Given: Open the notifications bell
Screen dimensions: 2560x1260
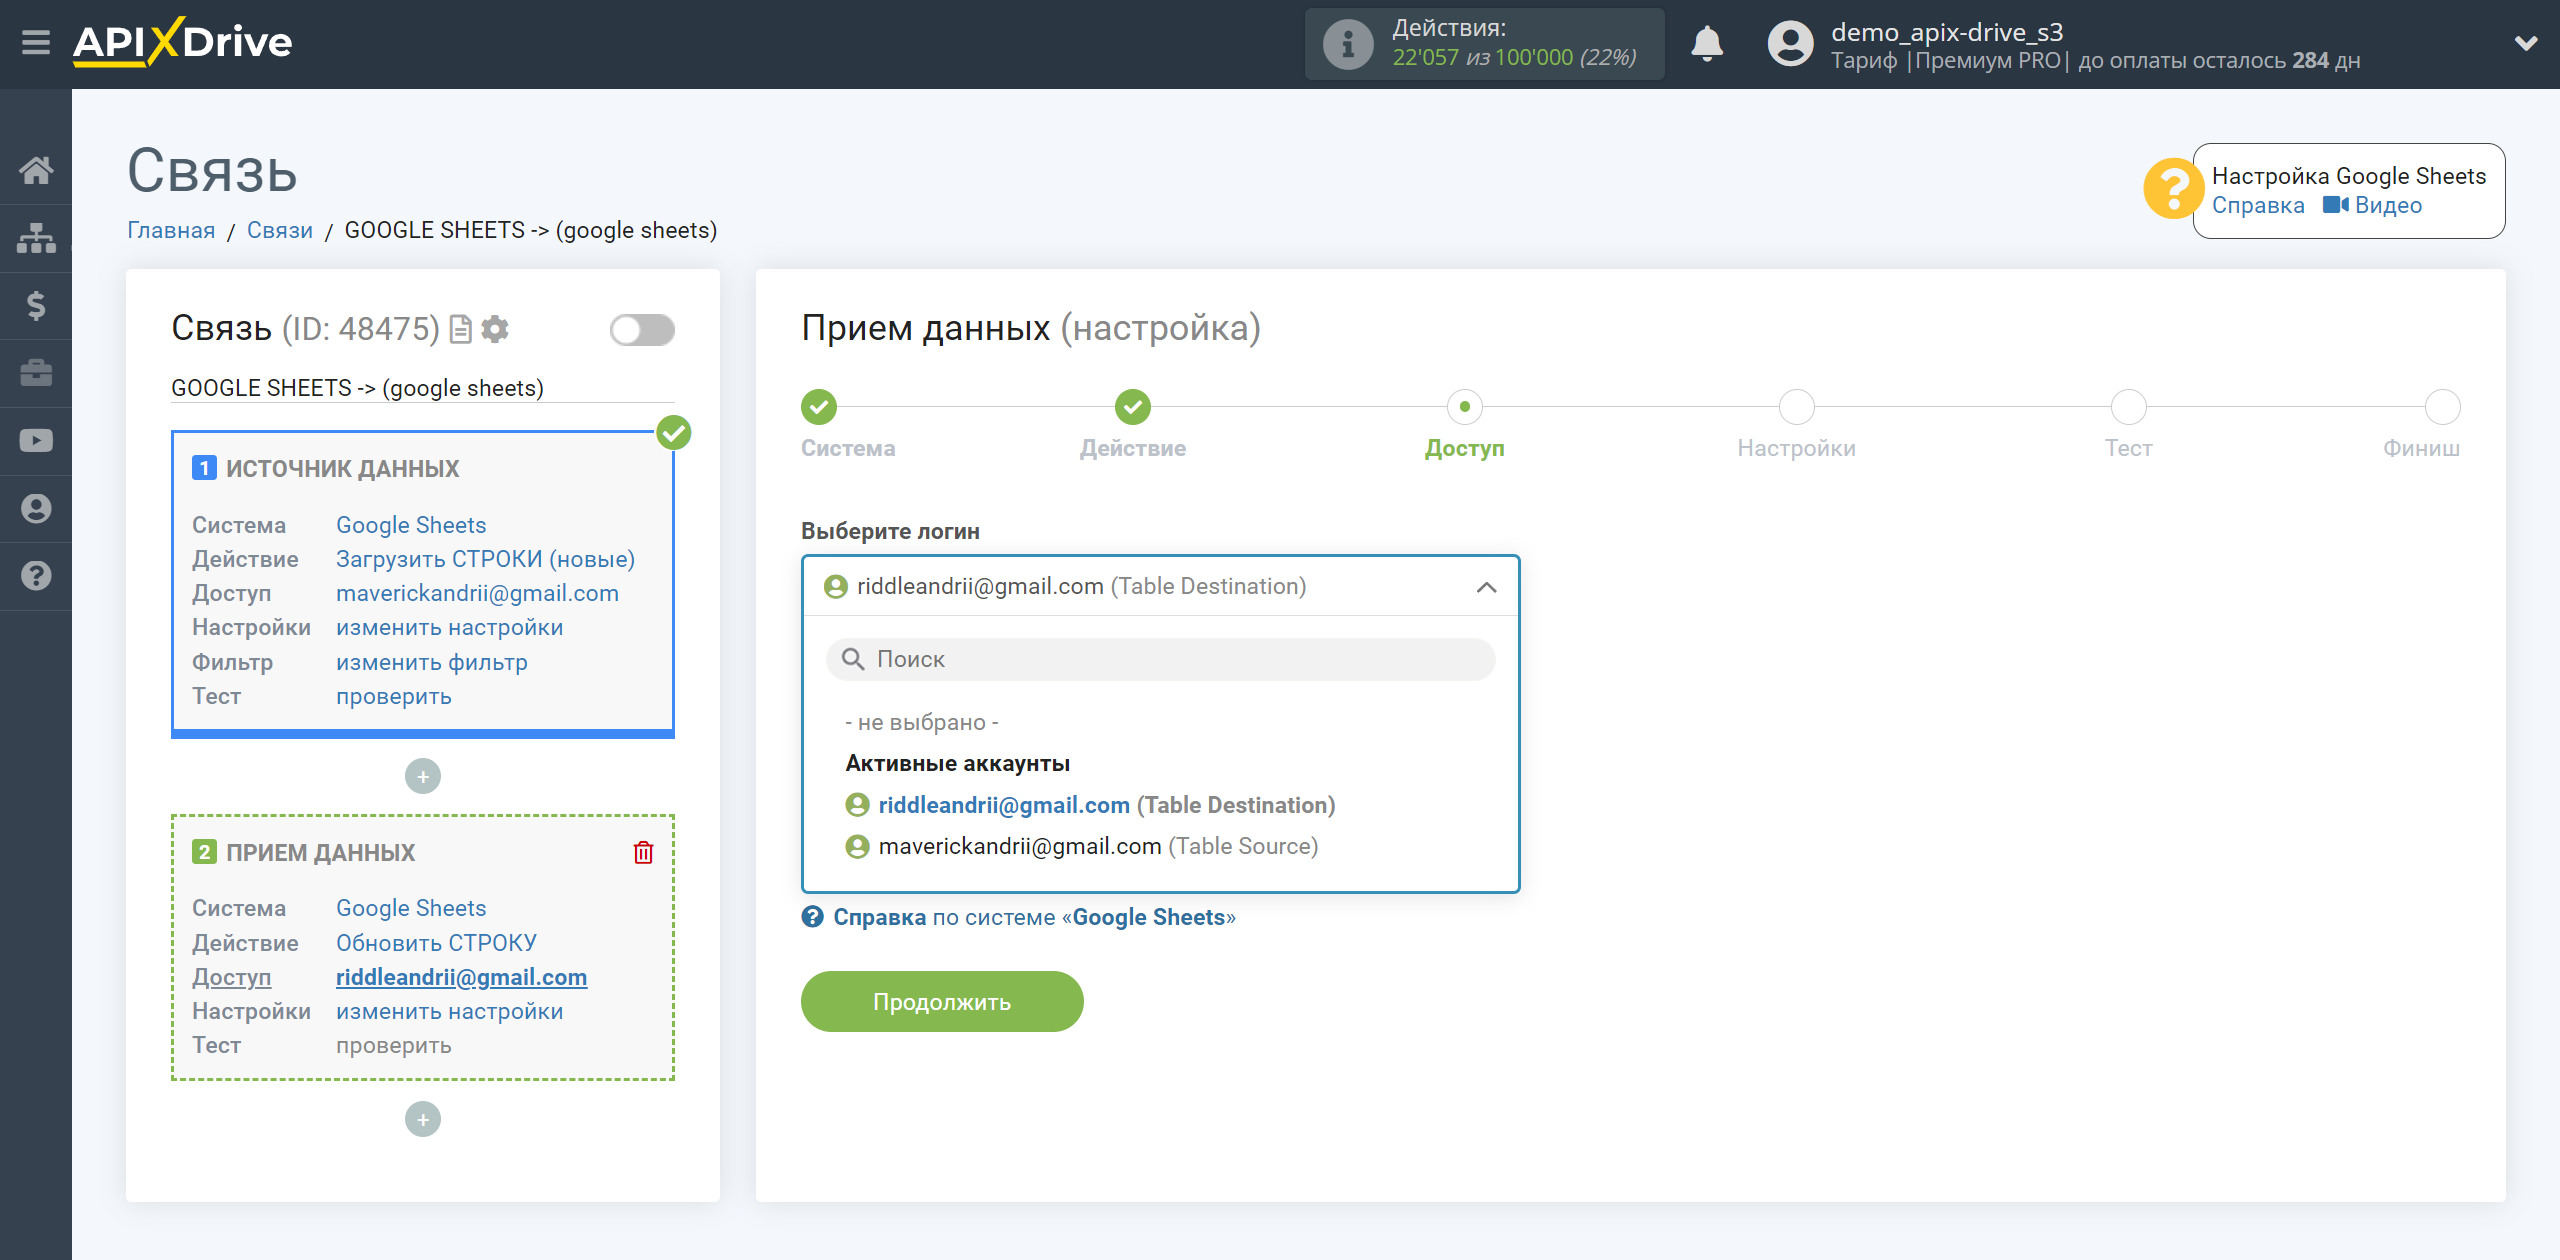Looking at the screenshot, I should pyautogui.click(x=1707, y=44).
